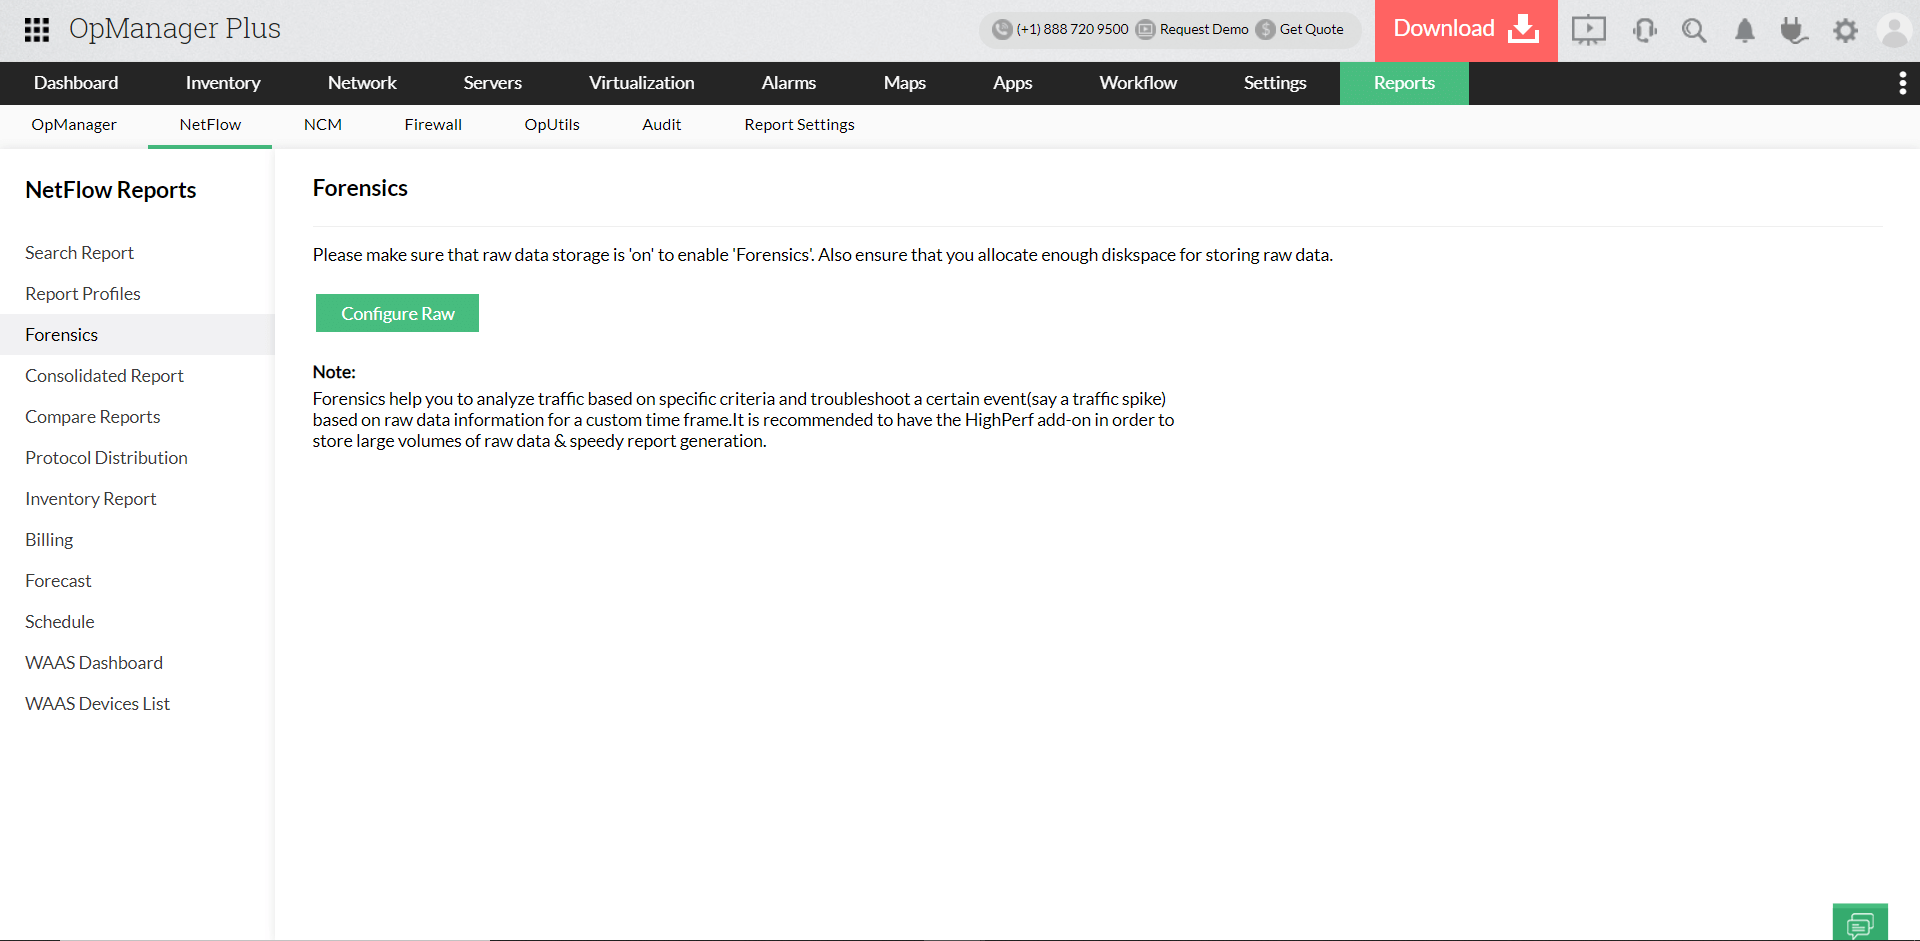Click the Request Demo link
The image size is (1920, 941).
point(1204,29)
